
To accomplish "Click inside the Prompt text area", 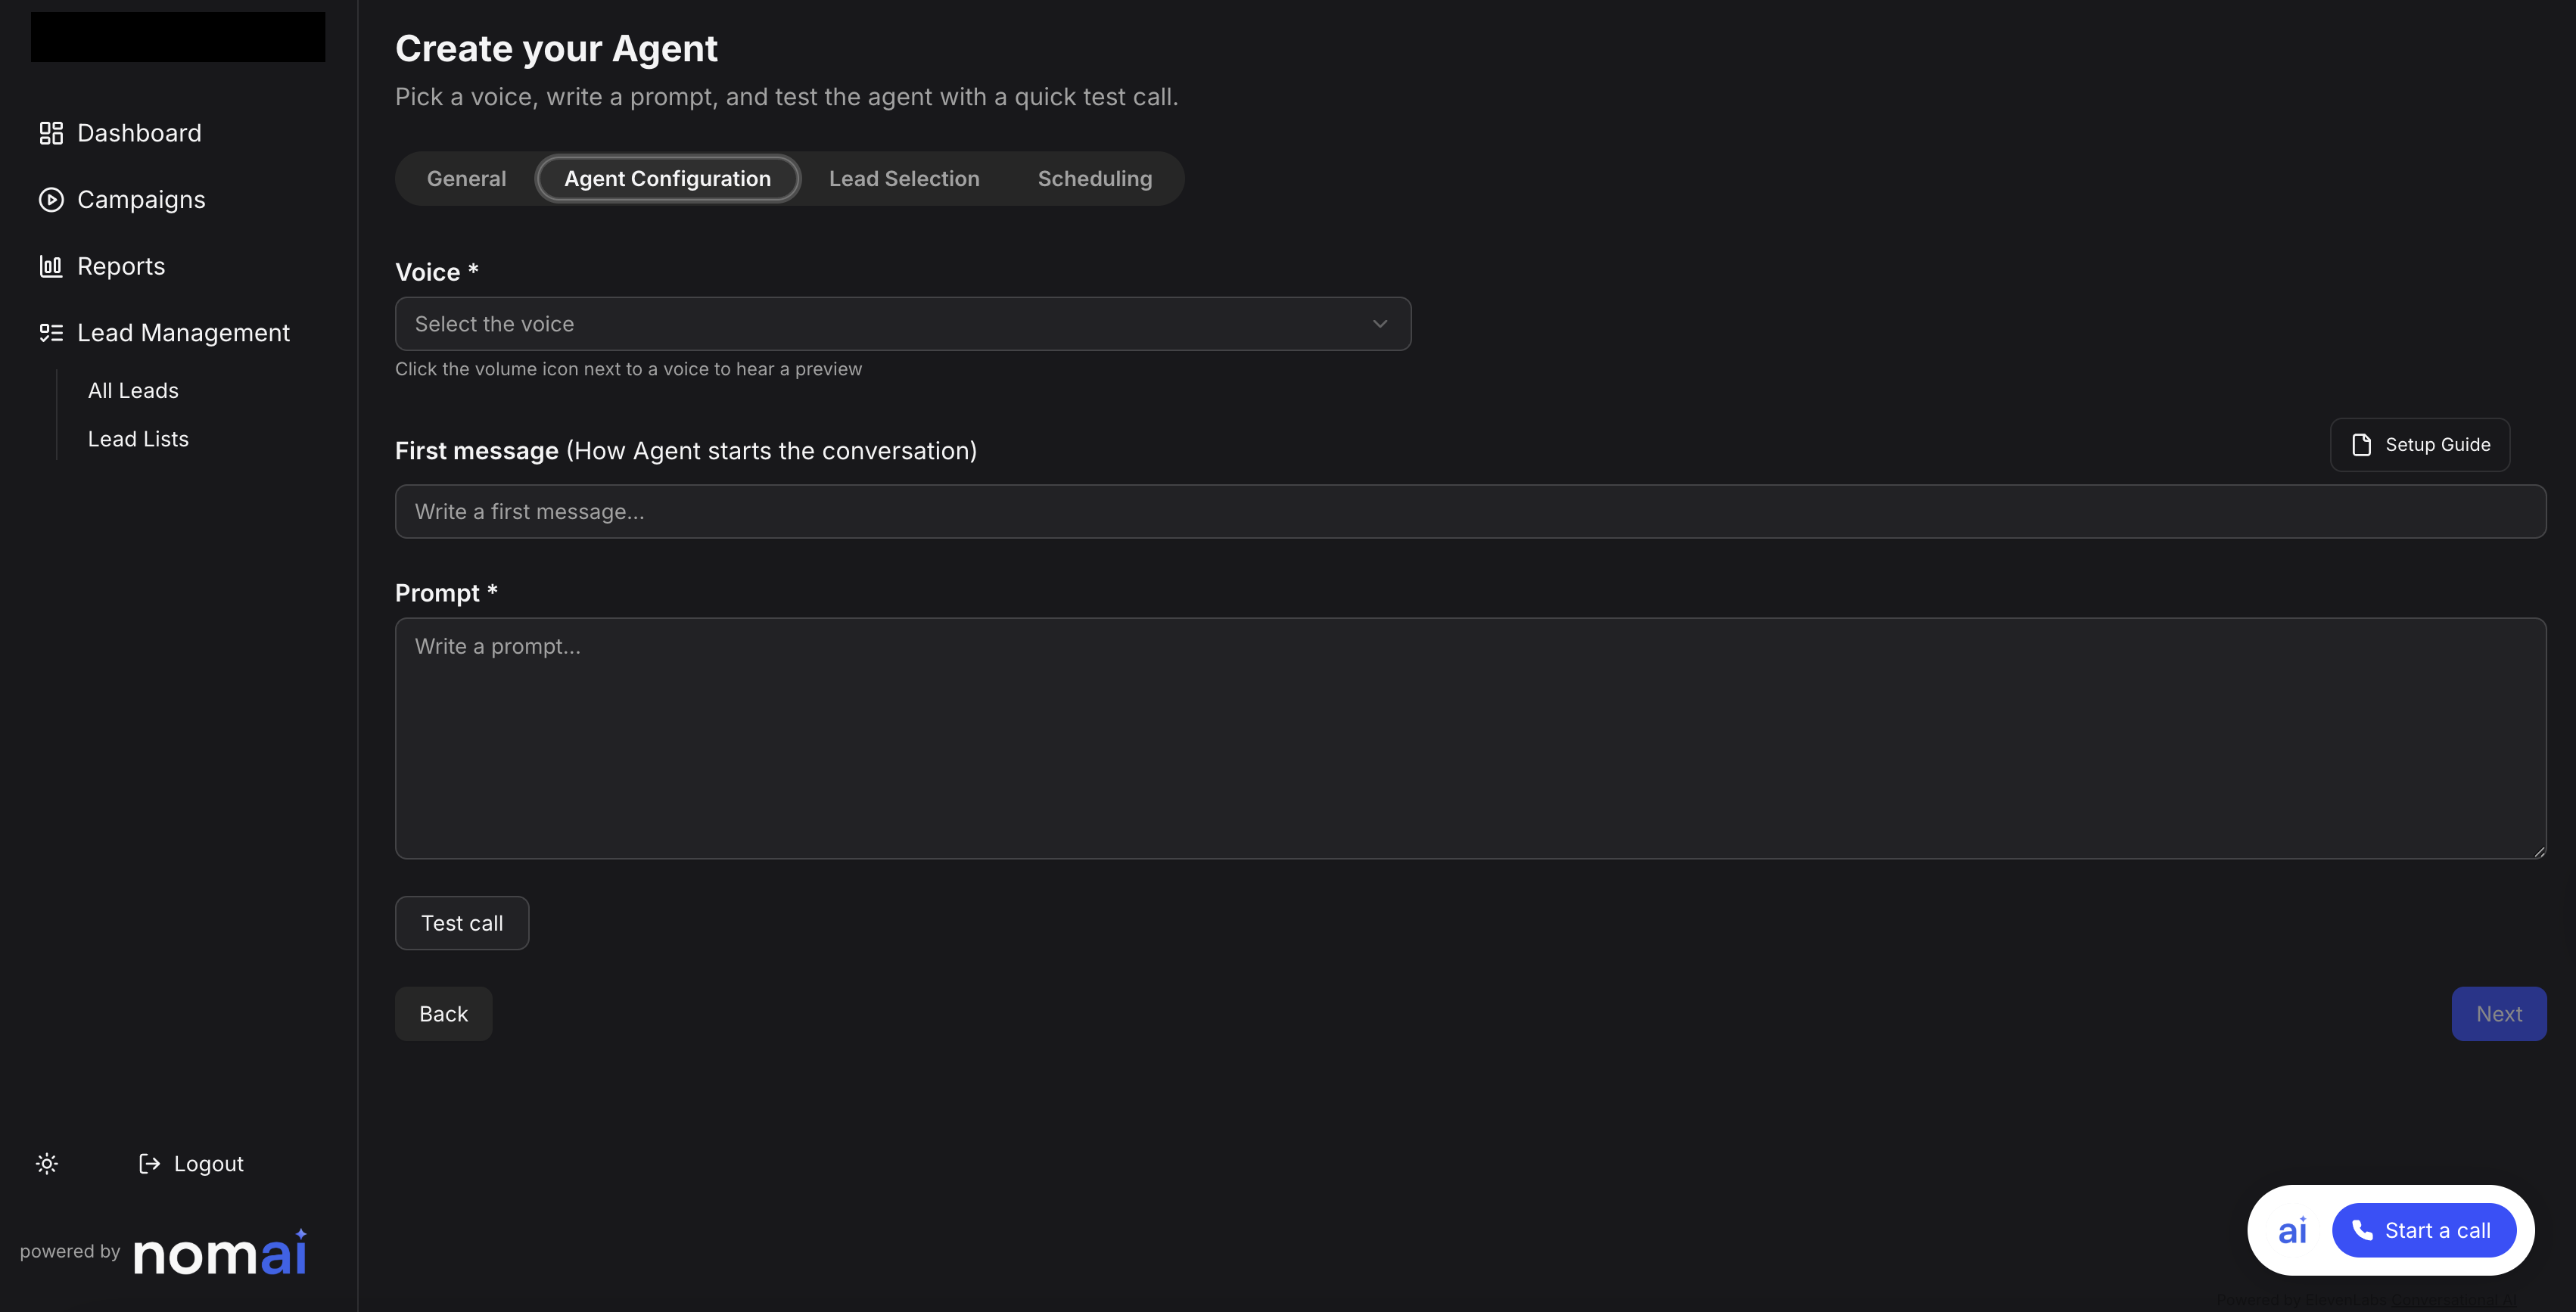I will tap(1470, 738).
